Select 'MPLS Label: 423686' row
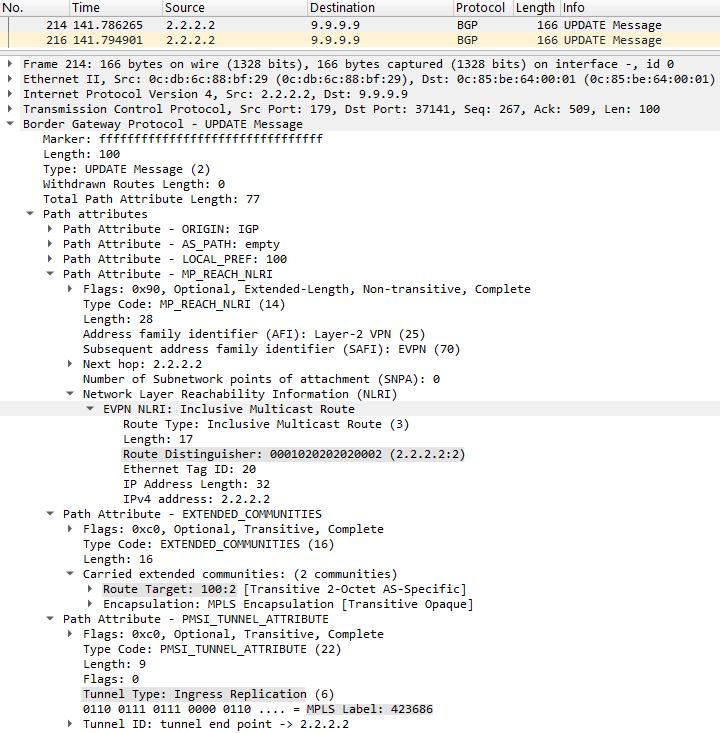720x733 pixels. (258, 709)
